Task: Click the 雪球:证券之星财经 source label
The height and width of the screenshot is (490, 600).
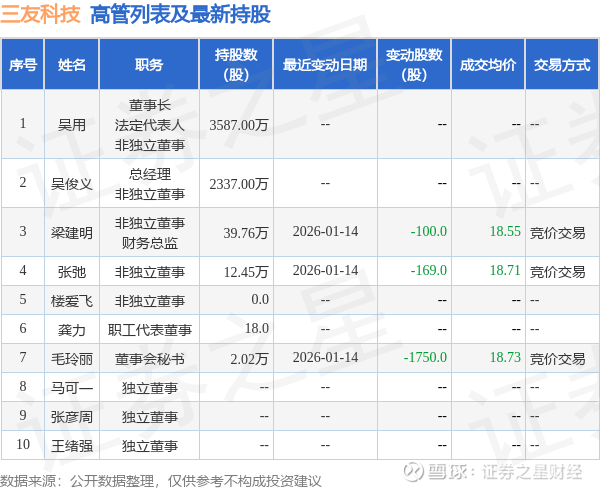Action: (x=505, y=472)
